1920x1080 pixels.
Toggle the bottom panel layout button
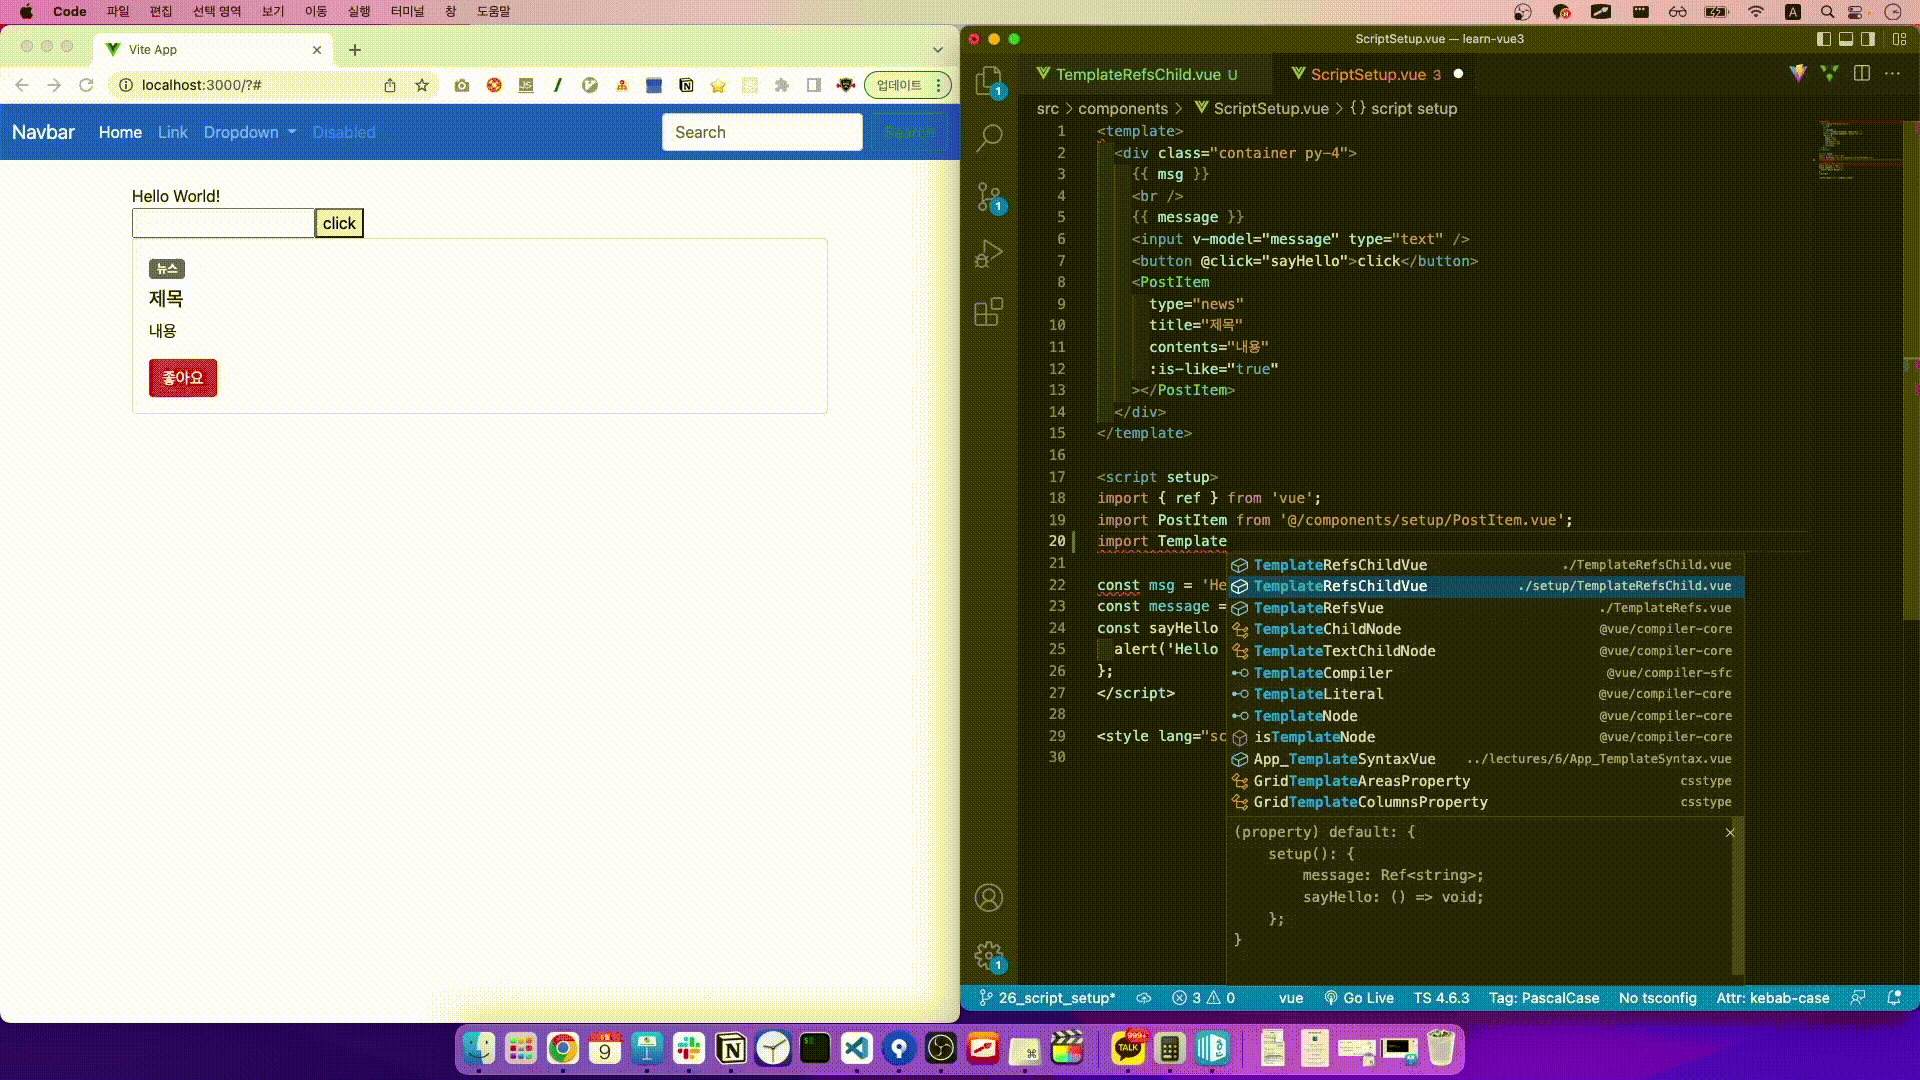click(x=1846, y=39)
